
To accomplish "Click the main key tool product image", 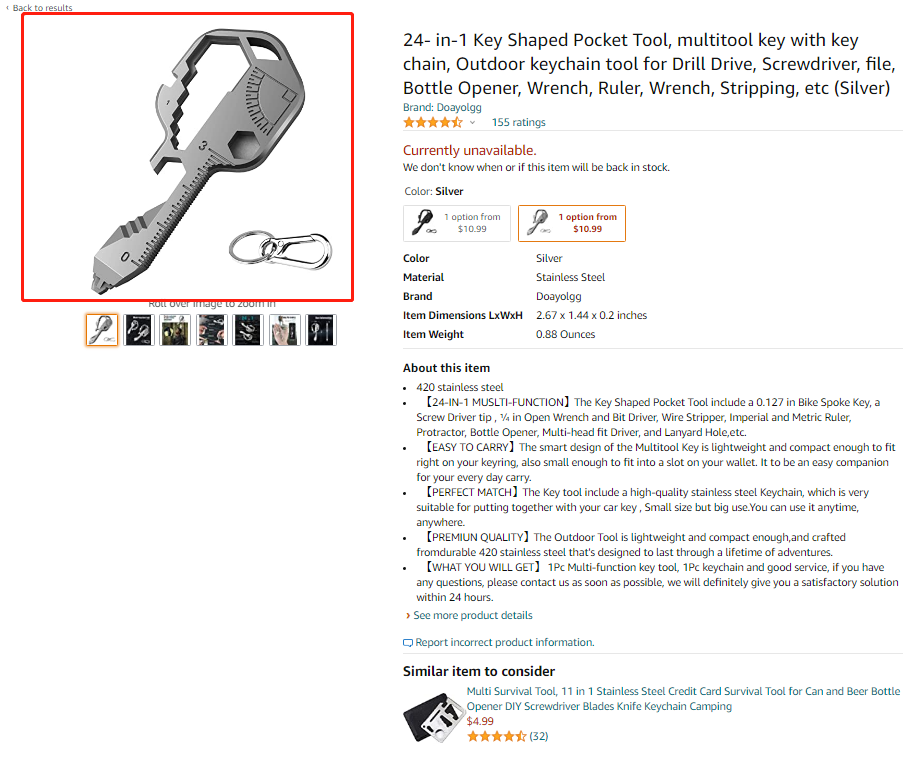I will (x=188, y=156).
